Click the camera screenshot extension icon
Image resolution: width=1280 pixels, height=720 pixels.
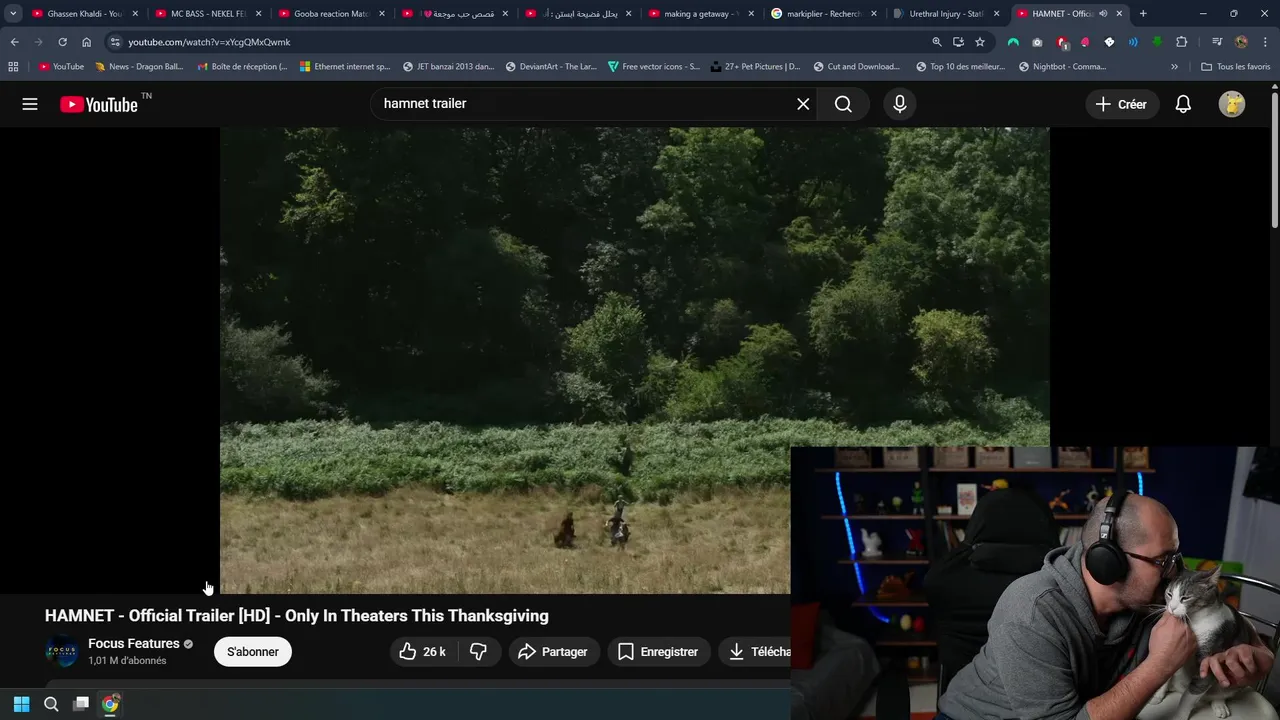tap(1037, 42)
